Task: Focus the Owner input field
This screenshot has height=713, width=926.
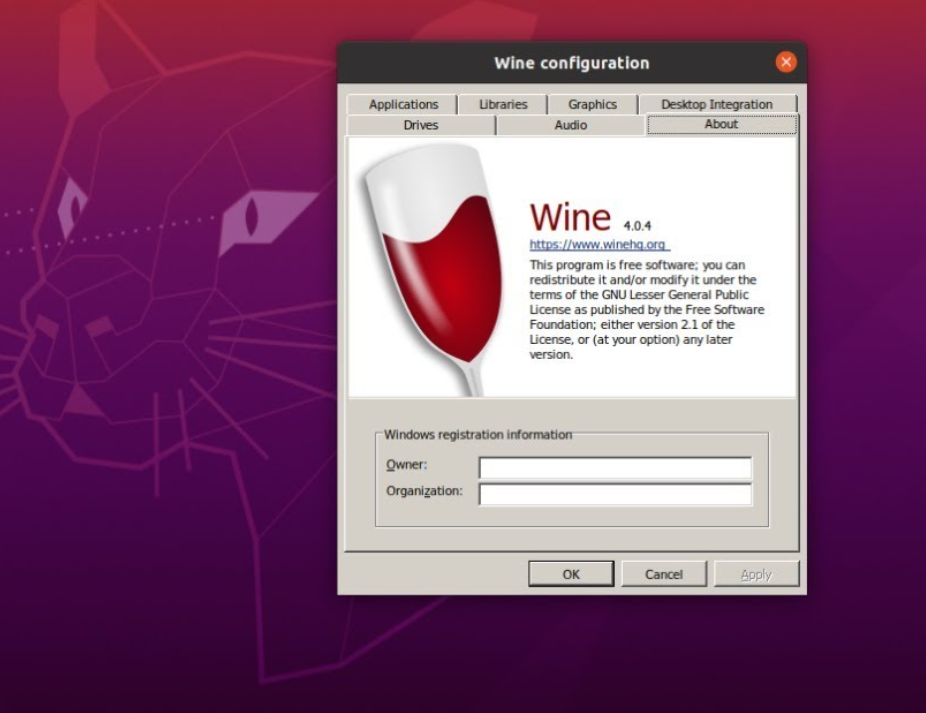Action: pyautogui.click(x=615, y=468)
